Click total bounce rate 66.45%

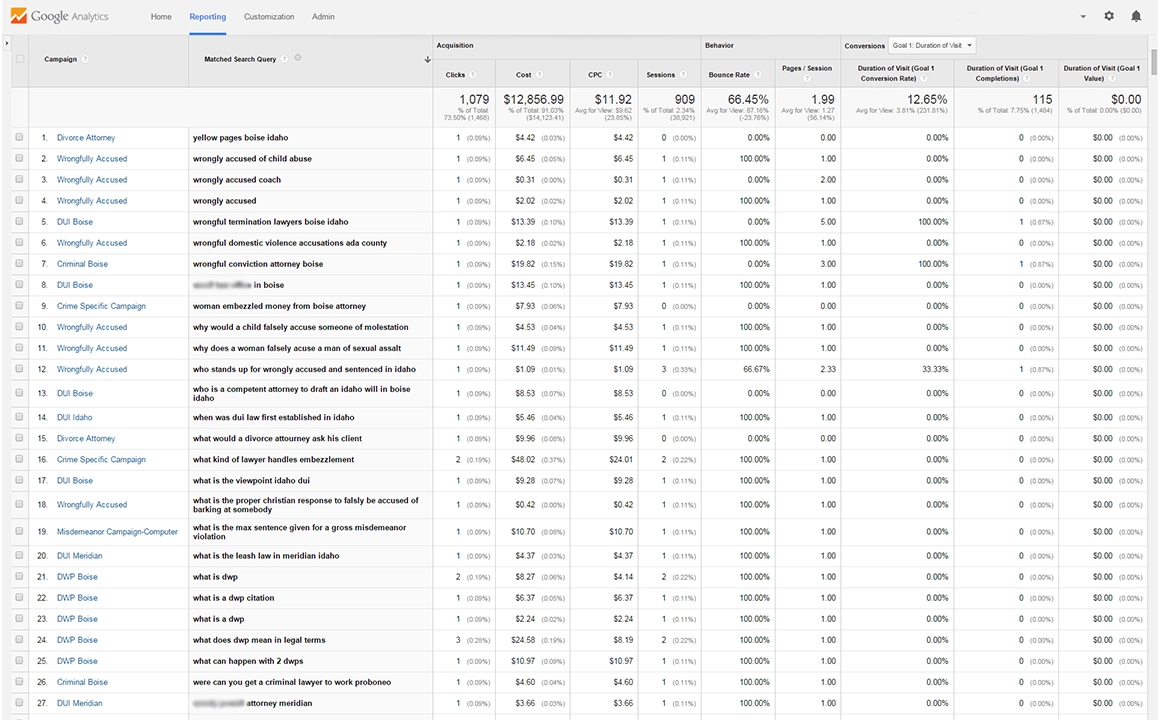[748, 99]
